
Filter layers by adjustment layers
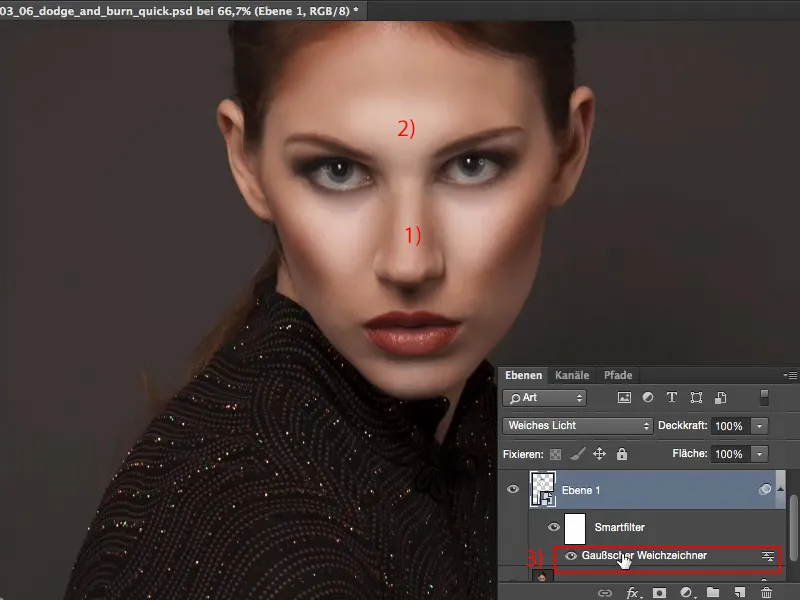coord(647,398)
